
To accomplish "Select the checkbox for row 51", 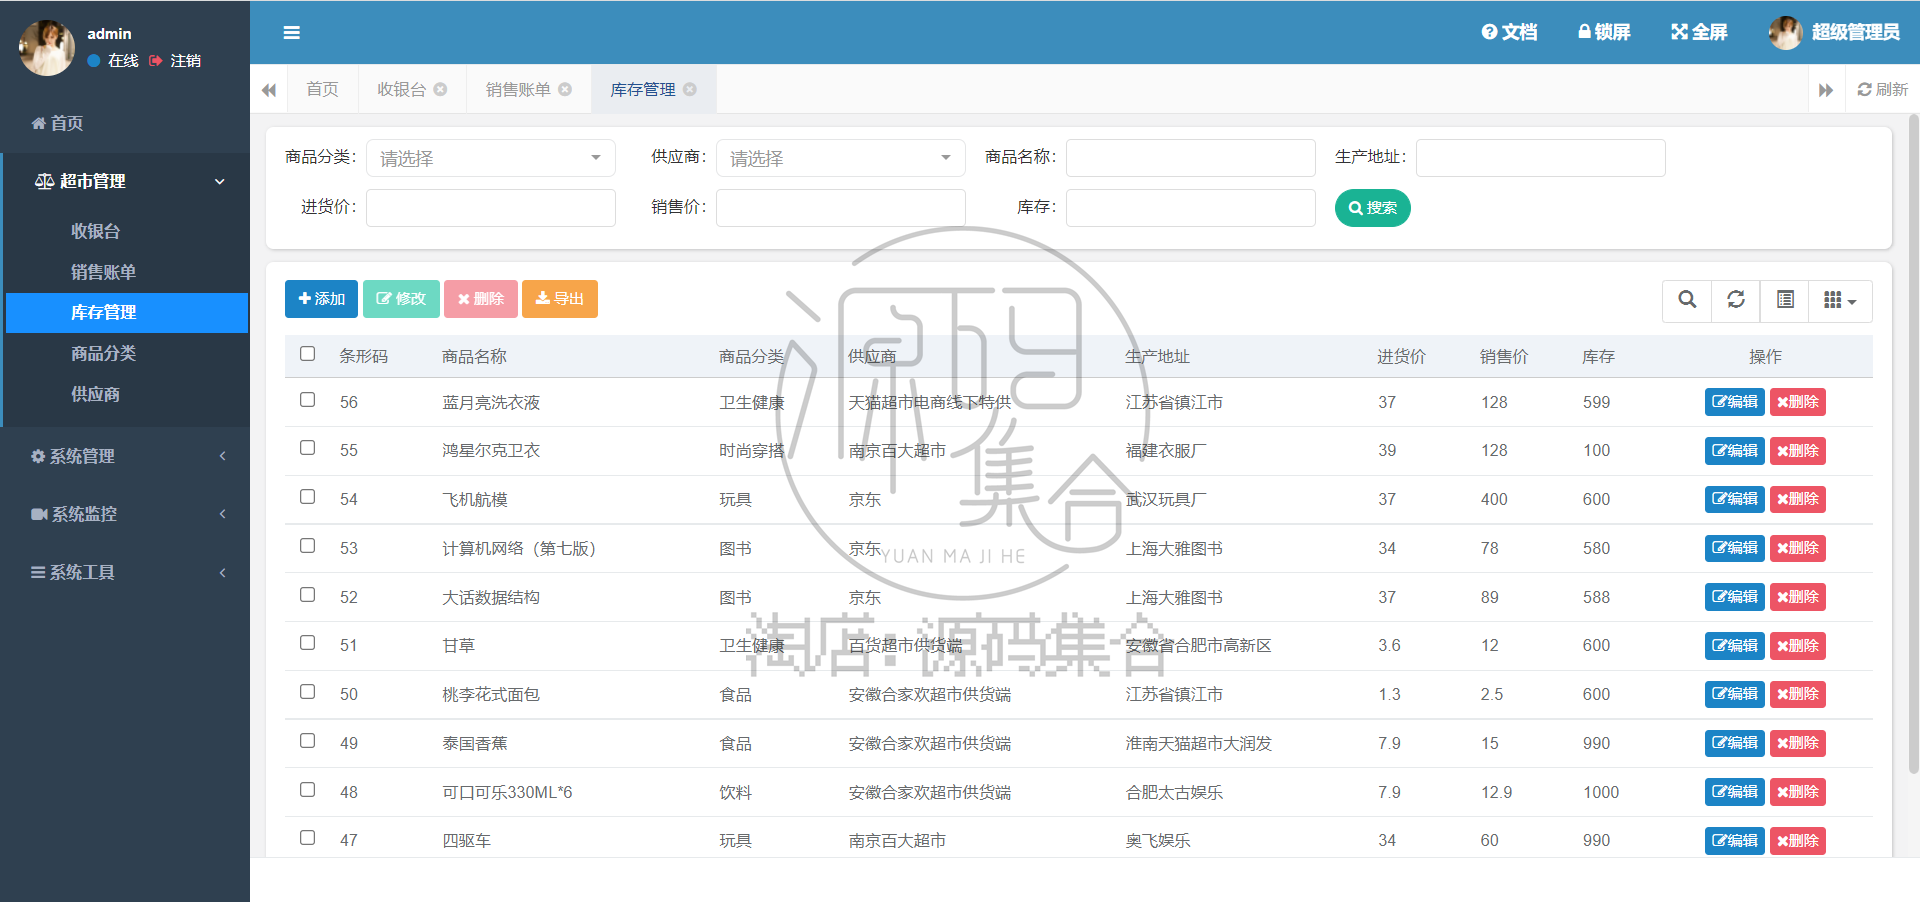I will pos(308,643).
